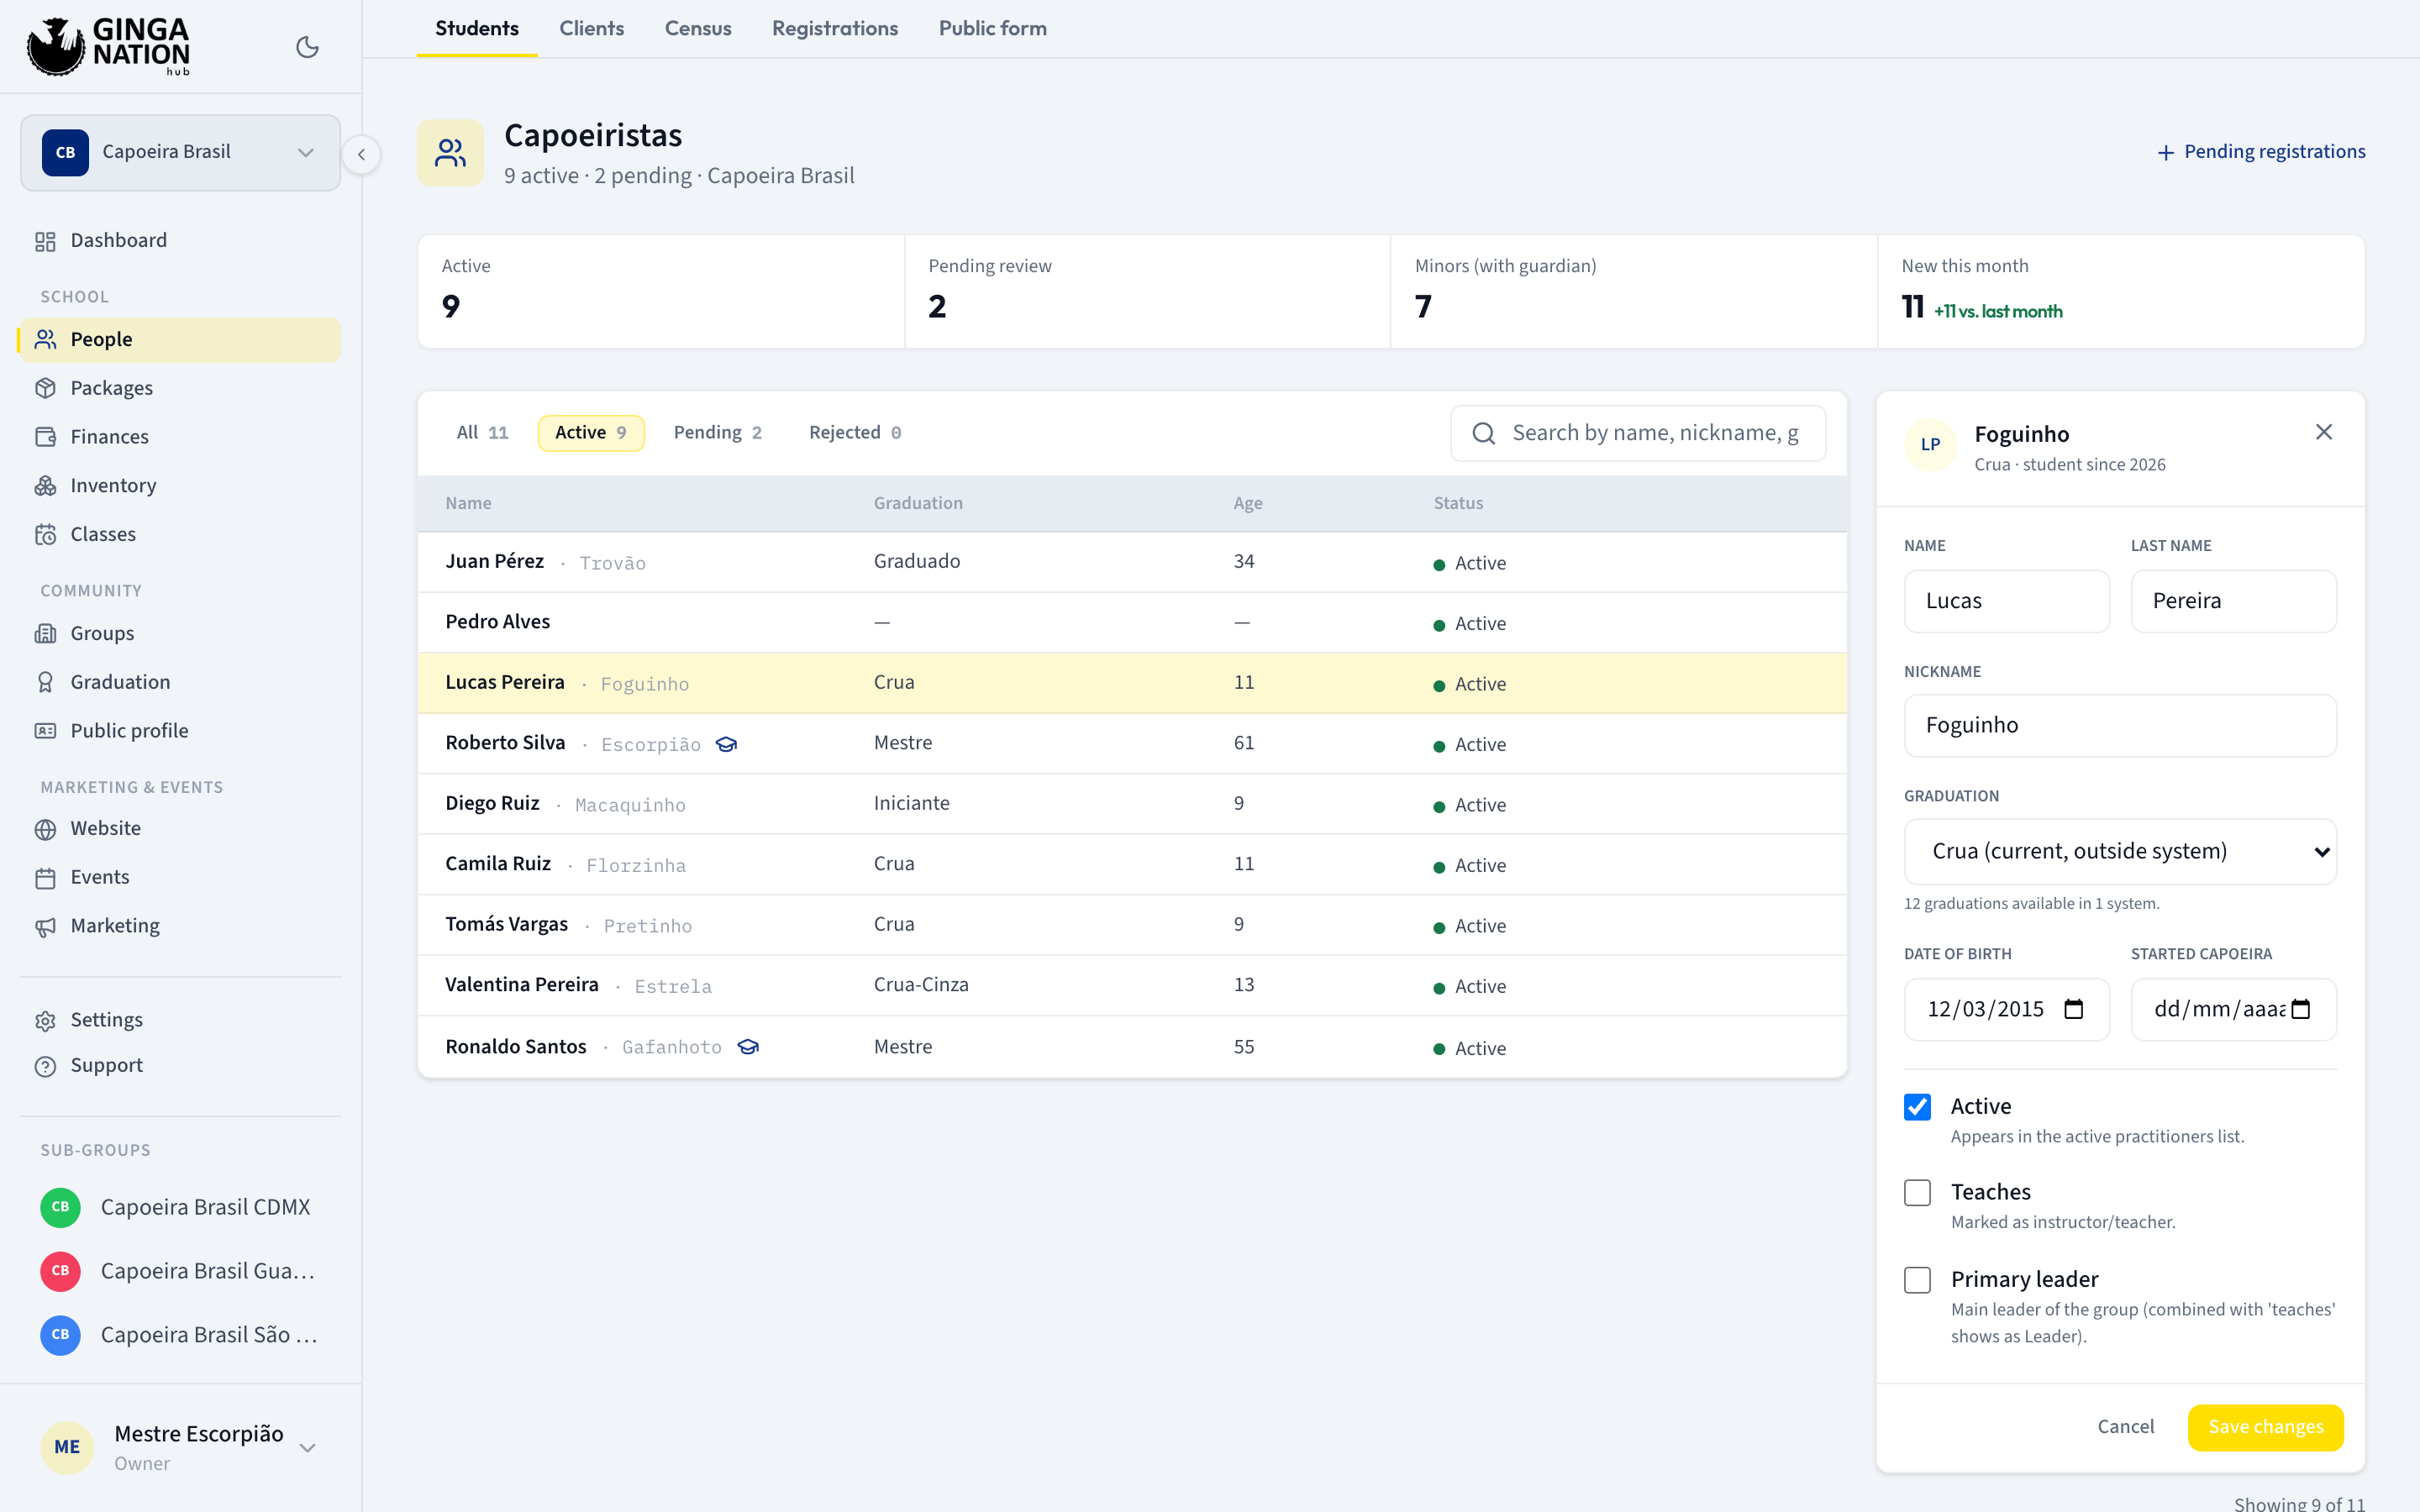Screen dimensions: 2420x1512
Task: Filter list by All 11
Action: point(483,432)
